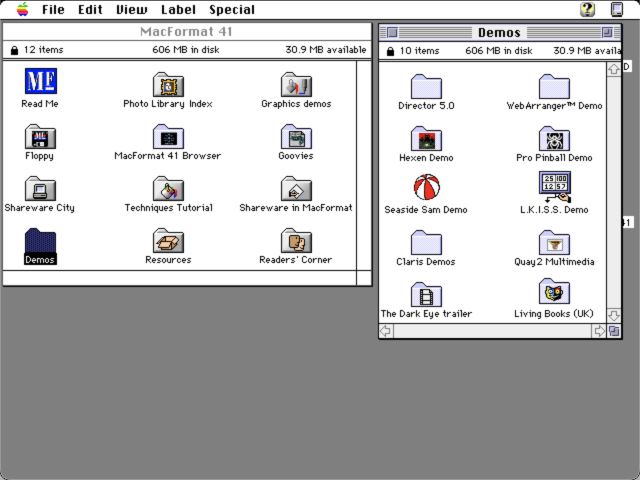Viewport: 640px width, 480px height.
Task: Click the '12 items' status text
Action: (43, 50)
